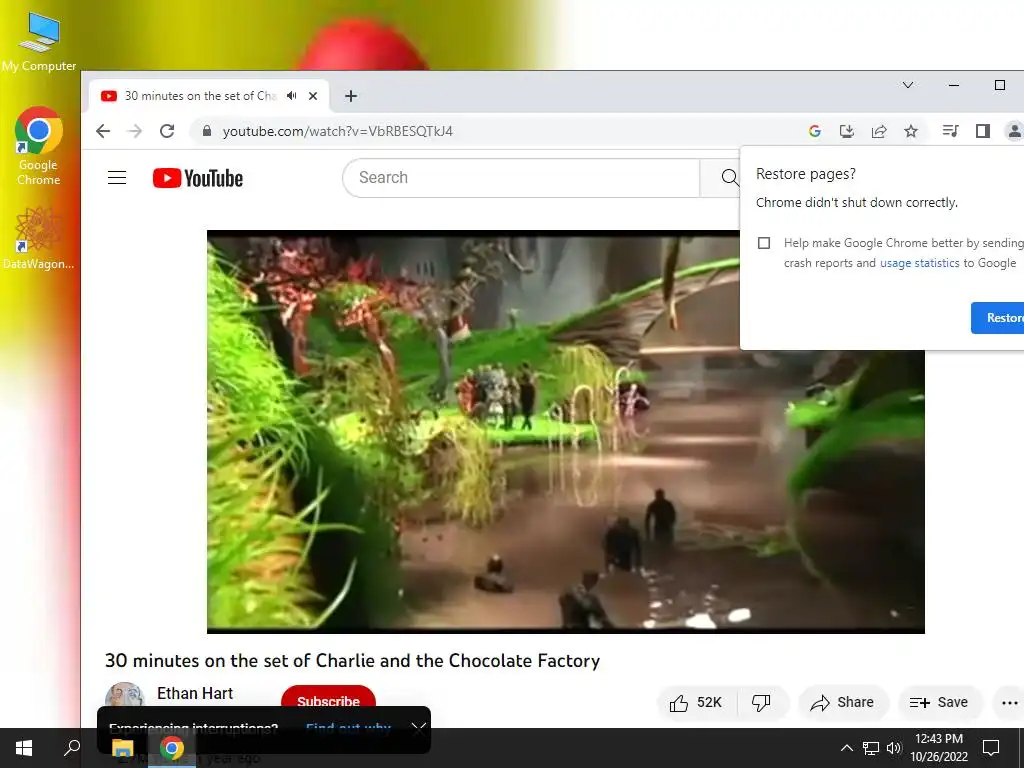
Task: Click the Google extension icon in toolbar
Action: pos(814,131)
